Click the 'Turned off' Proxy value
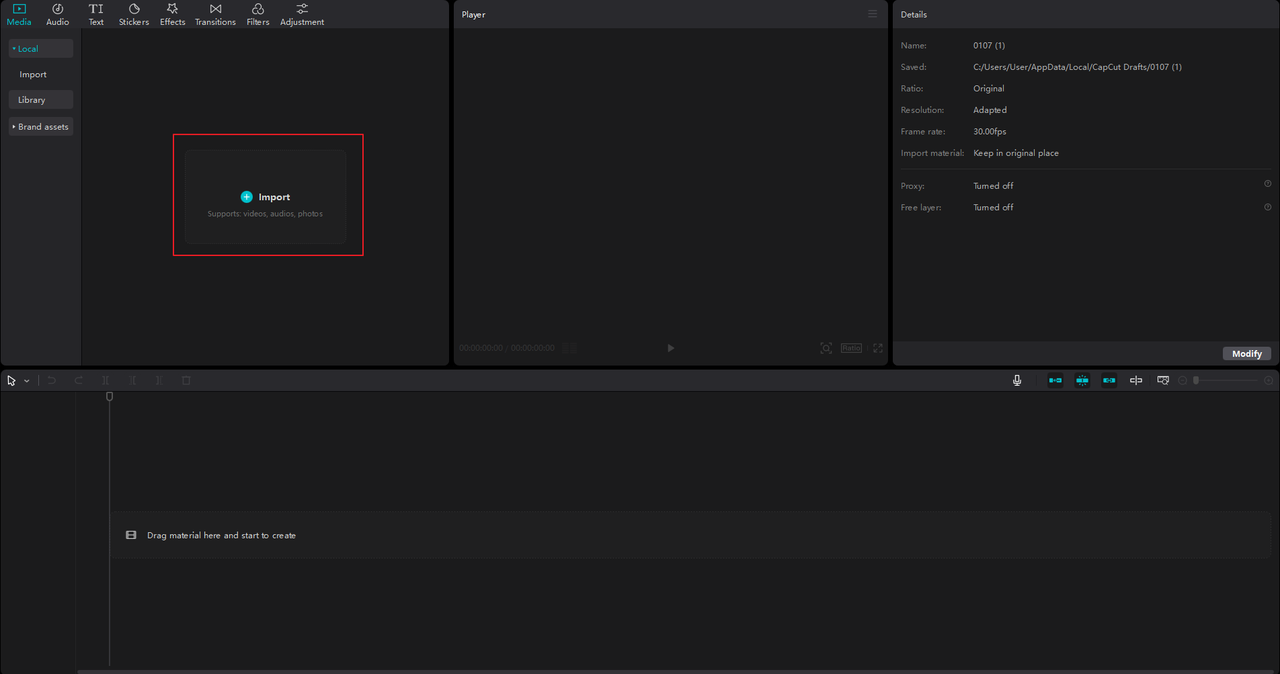Screen dimensions: 1280x674 [993, 186]
